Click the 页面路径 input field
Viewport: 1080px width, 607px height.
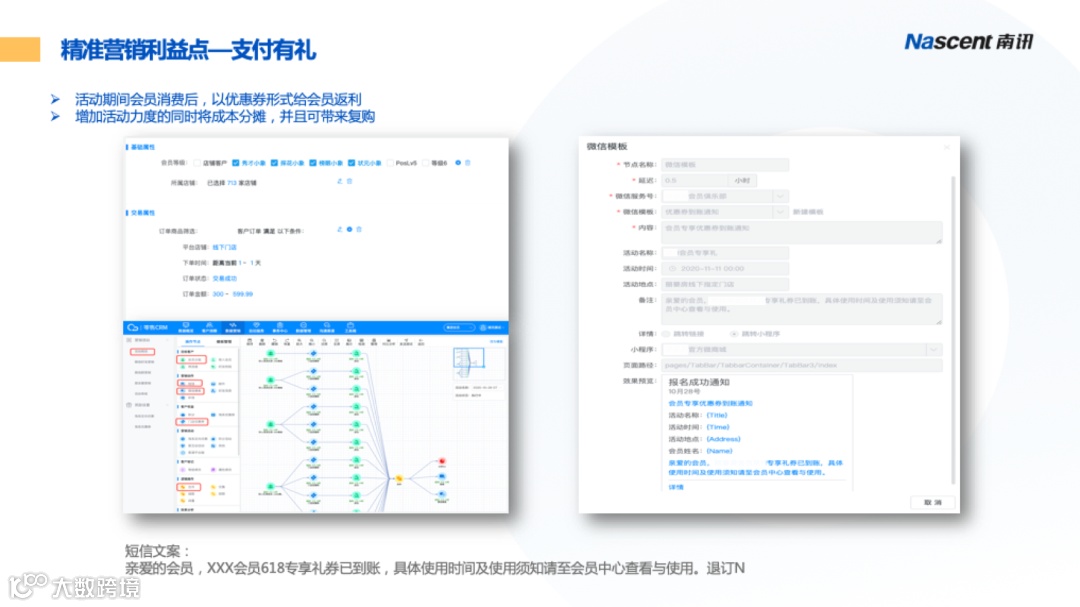[x=802, y=366]
